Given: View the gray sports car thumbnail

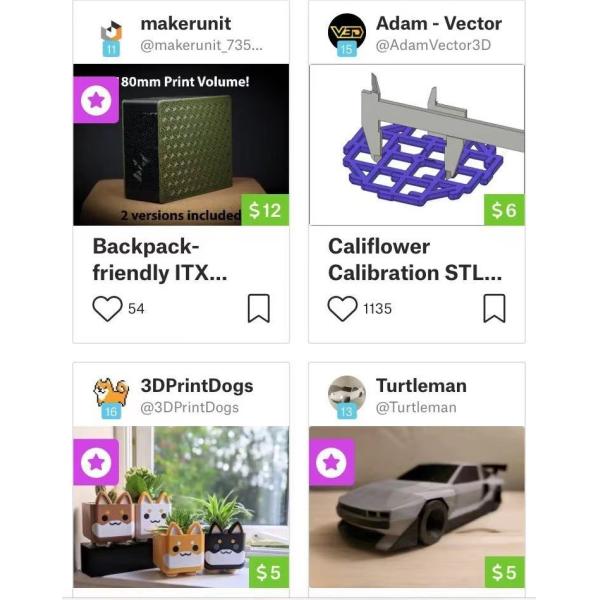Looking at the screenshot, I should pyautogui.click(x=417, y=507).
